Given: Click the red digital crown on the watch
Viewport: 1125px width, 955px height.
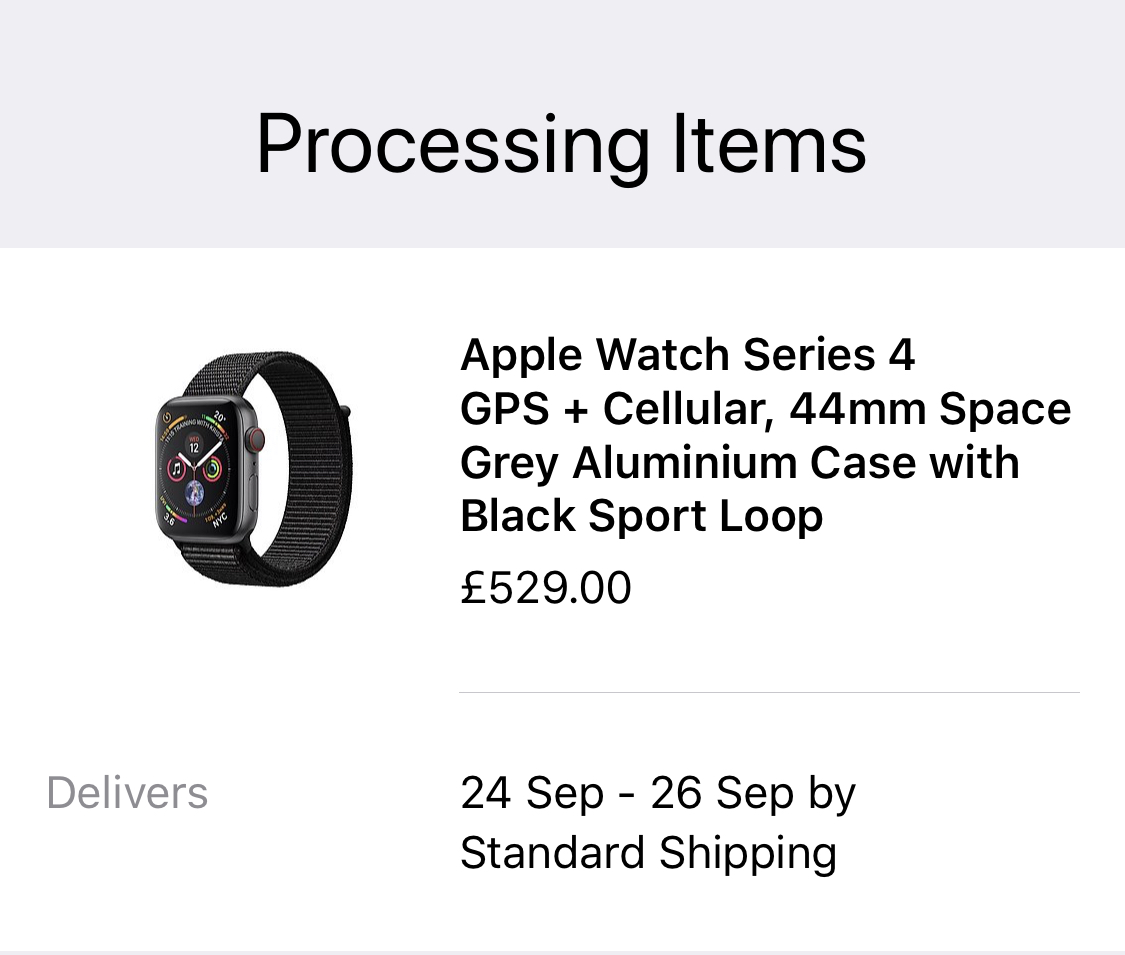Looking at the screenshot, I should click(256, 437).
